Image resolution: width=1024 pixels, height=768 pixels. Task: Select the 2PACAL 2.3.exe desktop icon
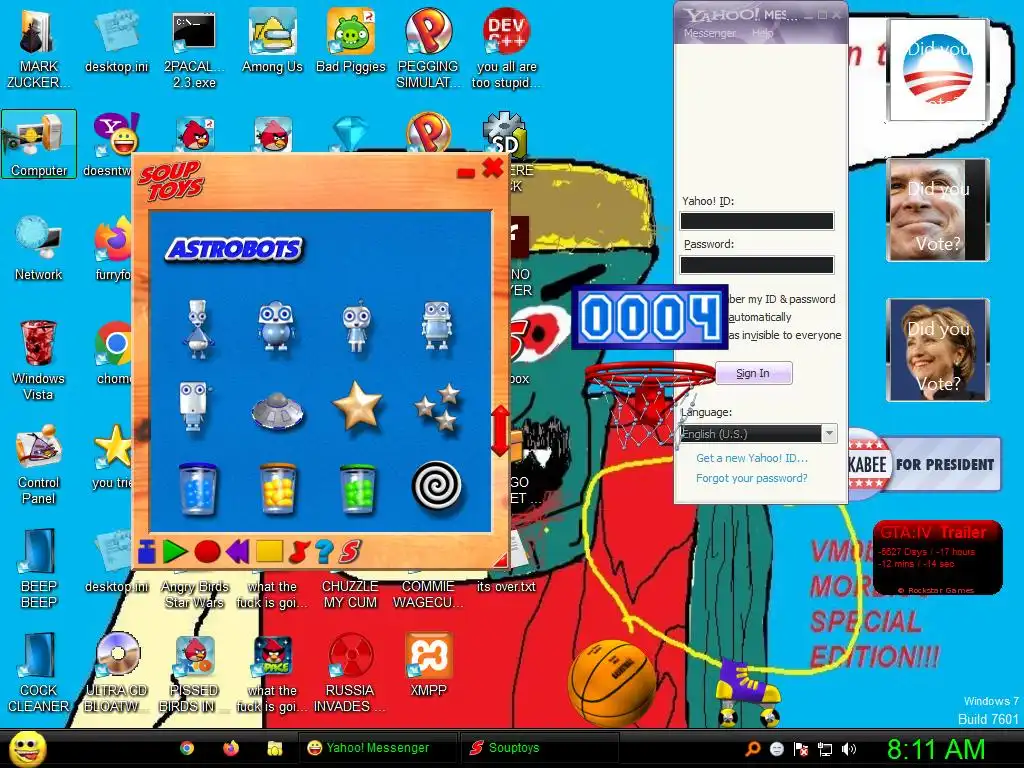coord(194,48)
